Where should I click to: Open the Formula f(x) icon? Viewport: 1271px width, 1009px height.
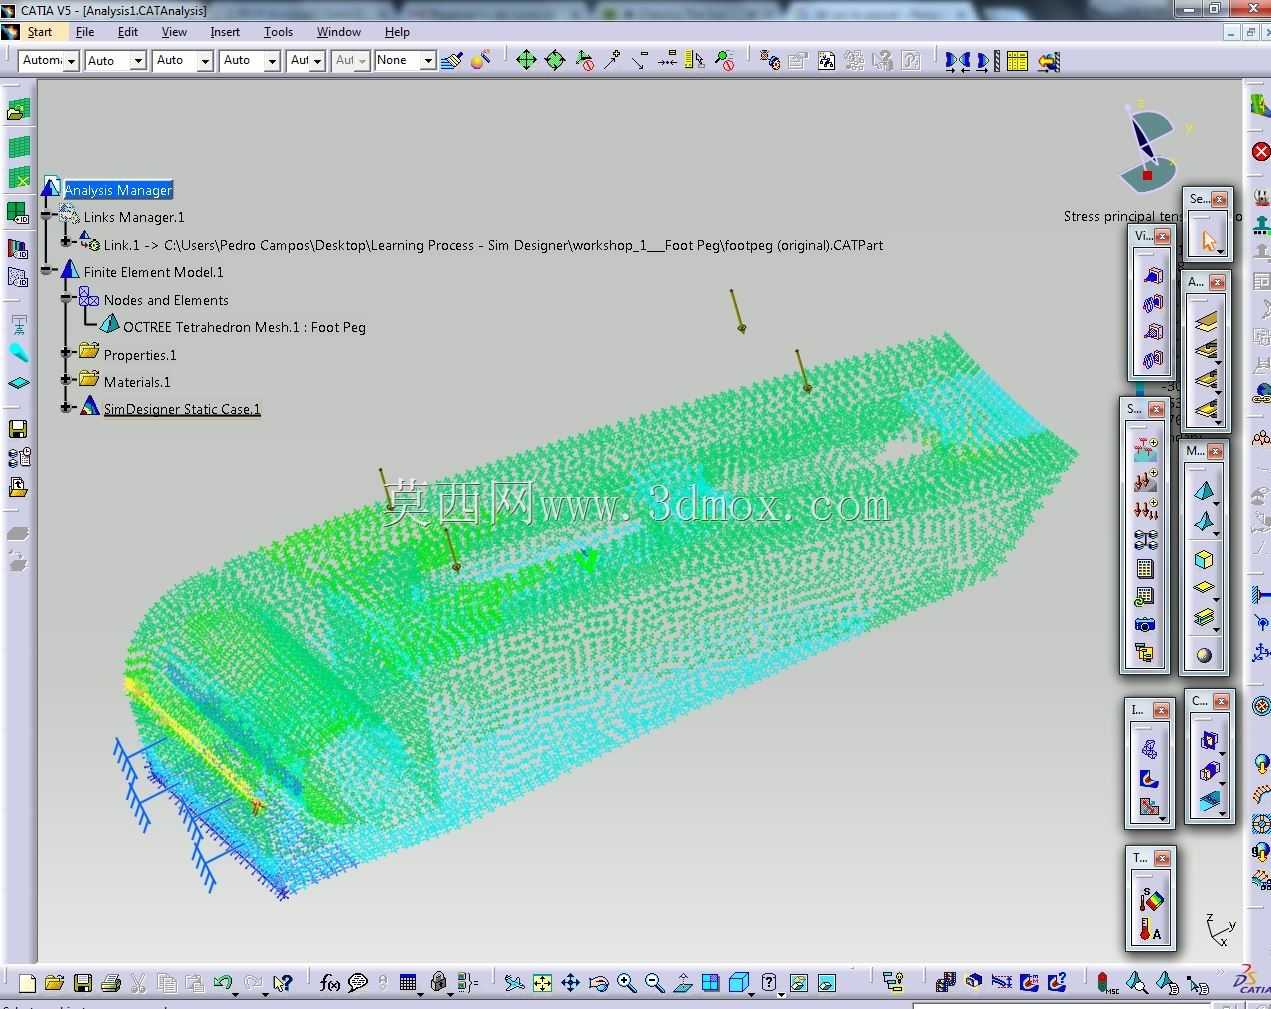[330, 984]
